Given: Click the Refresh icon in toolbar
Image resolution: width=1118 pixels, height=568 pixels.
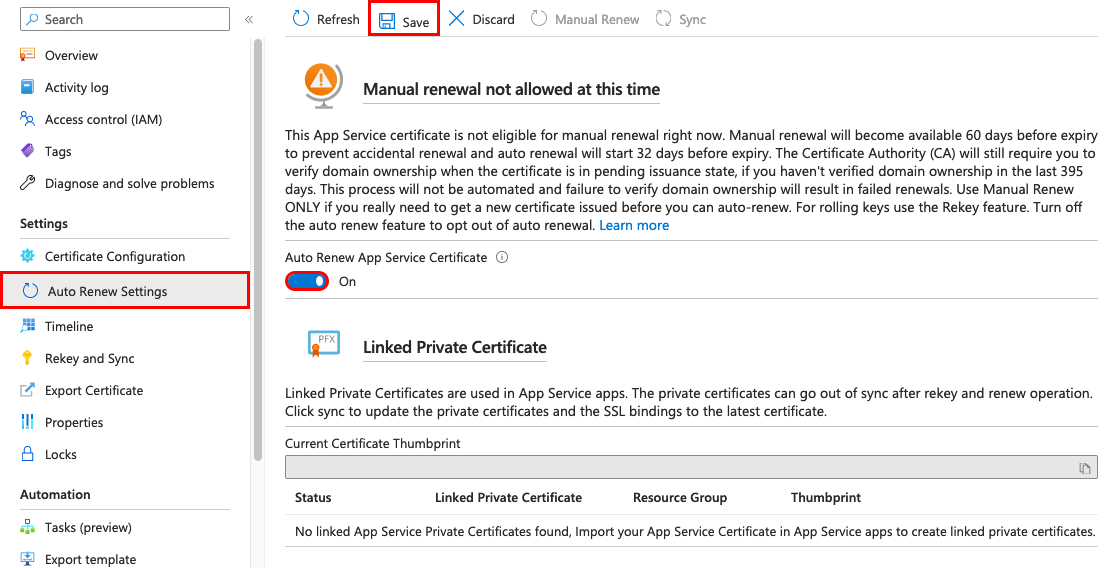Looking at the screenshot, I should point(301,19).
